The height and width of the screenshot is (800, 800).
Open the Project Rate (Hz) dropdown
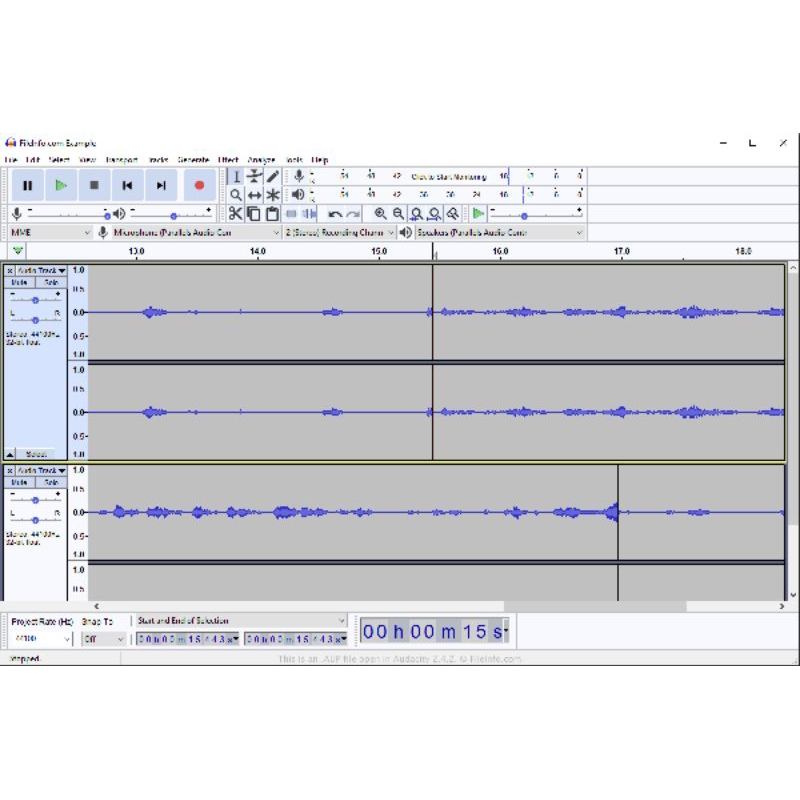[41, 638]
